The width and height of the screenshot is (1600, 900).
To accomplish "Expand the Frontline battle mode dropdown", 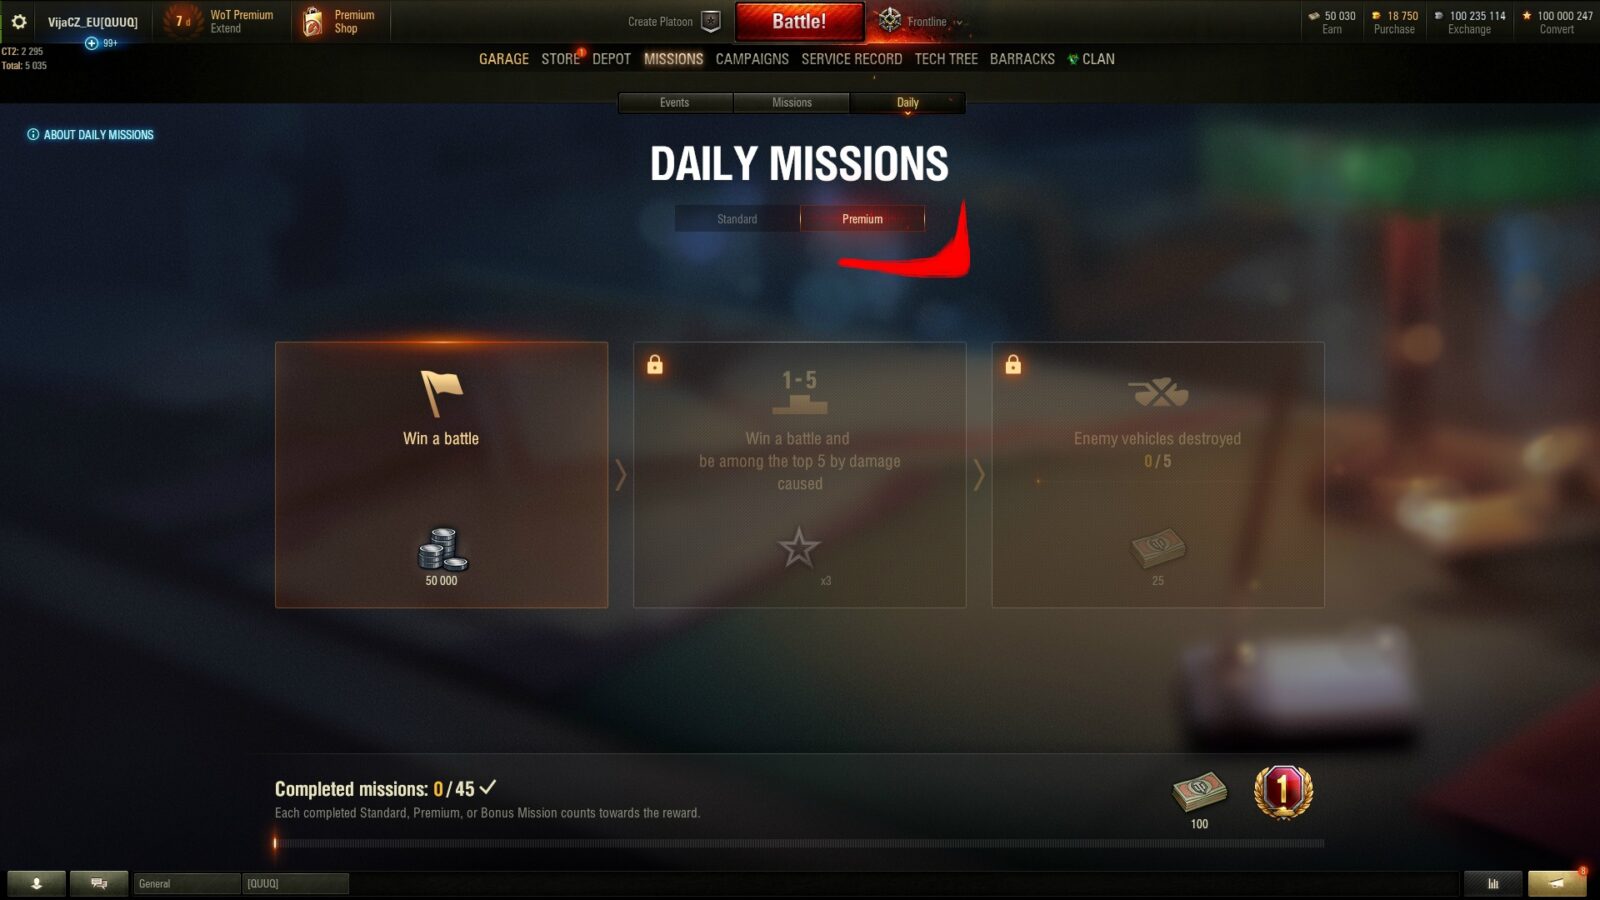I will (958, 22).
